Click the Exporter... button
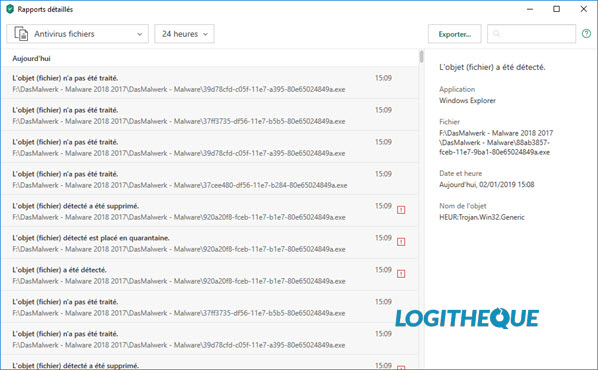 [455, 34]
